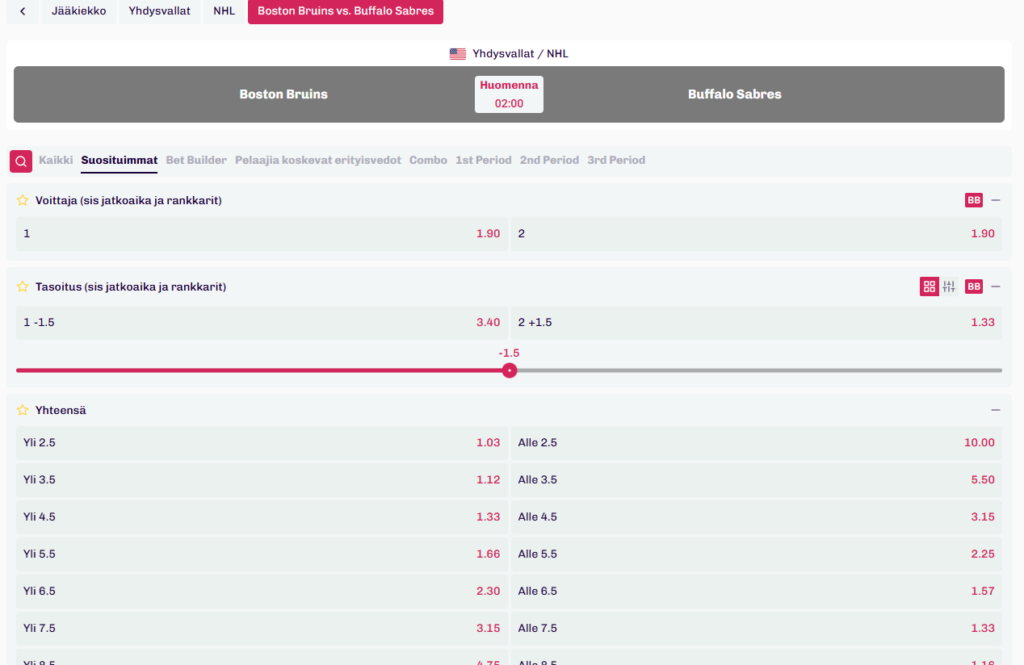Collapse the Tasoitus section
The height and width of the screenshot is (665, 1024).
coord(995,287)
